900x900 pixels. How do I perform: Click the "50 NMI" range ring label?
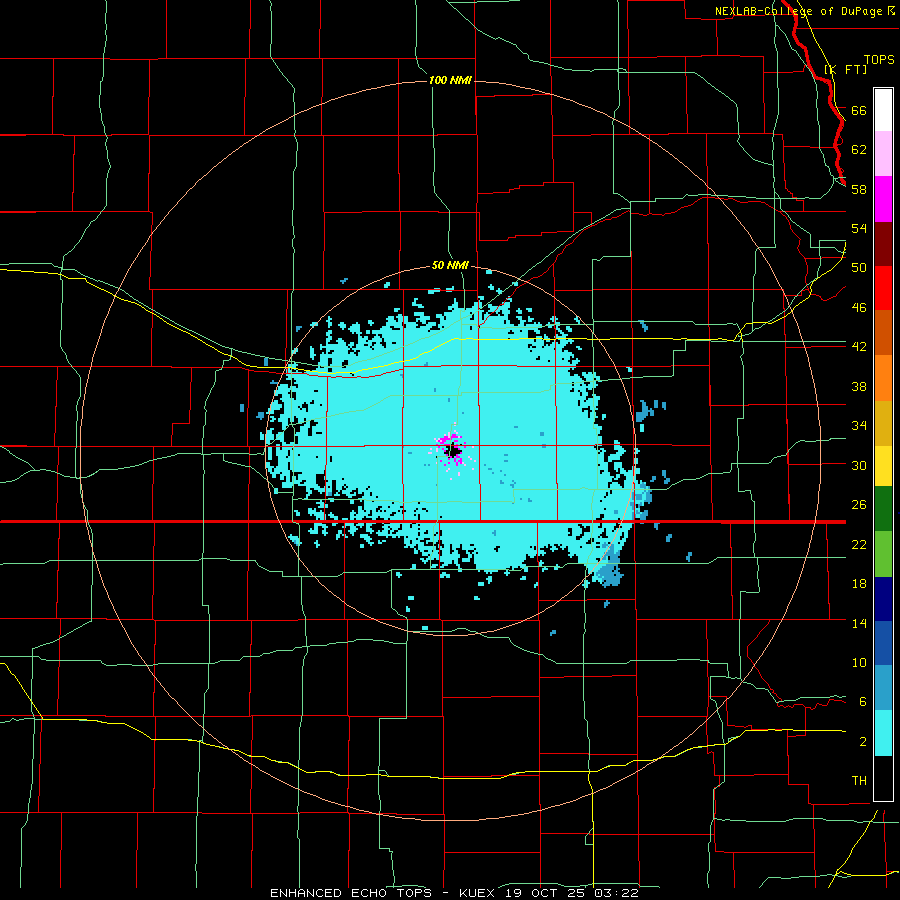click(450, 266)
